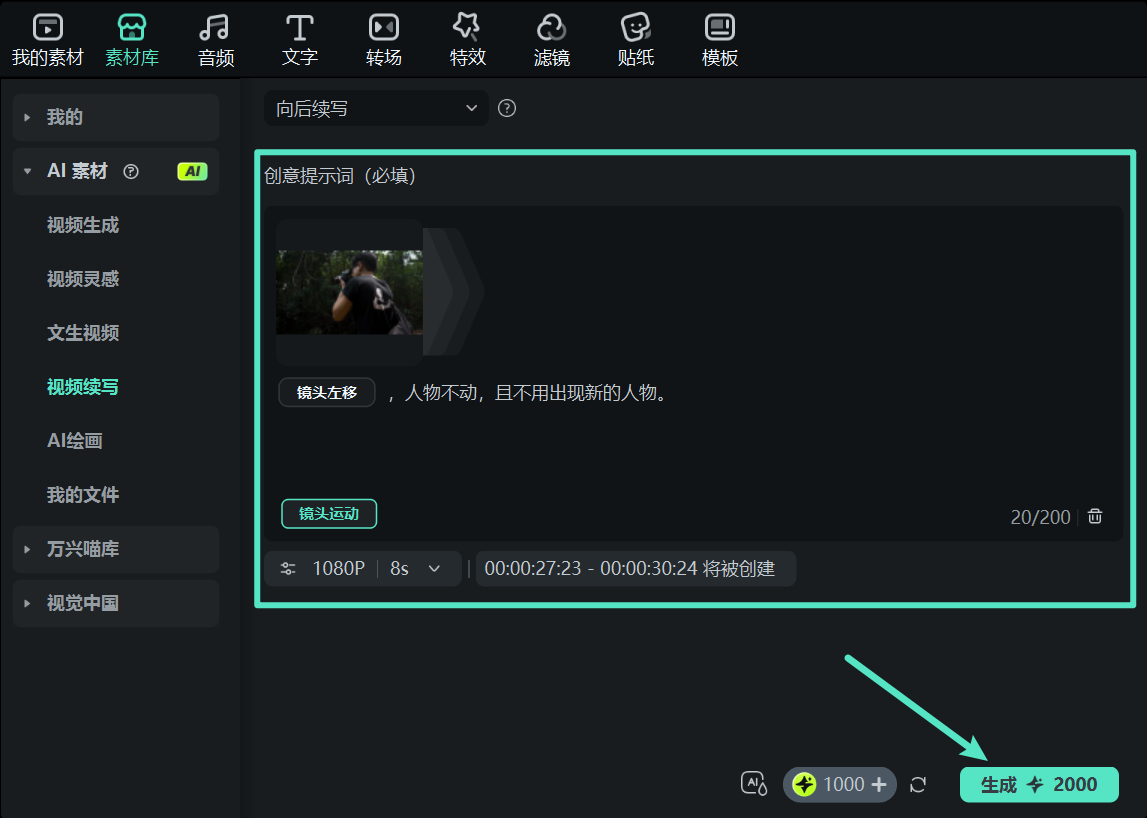The width and height of the screenshot is (1147, 818).
Task: 展开「向后续写」下拉菜单
Action: 376,107
